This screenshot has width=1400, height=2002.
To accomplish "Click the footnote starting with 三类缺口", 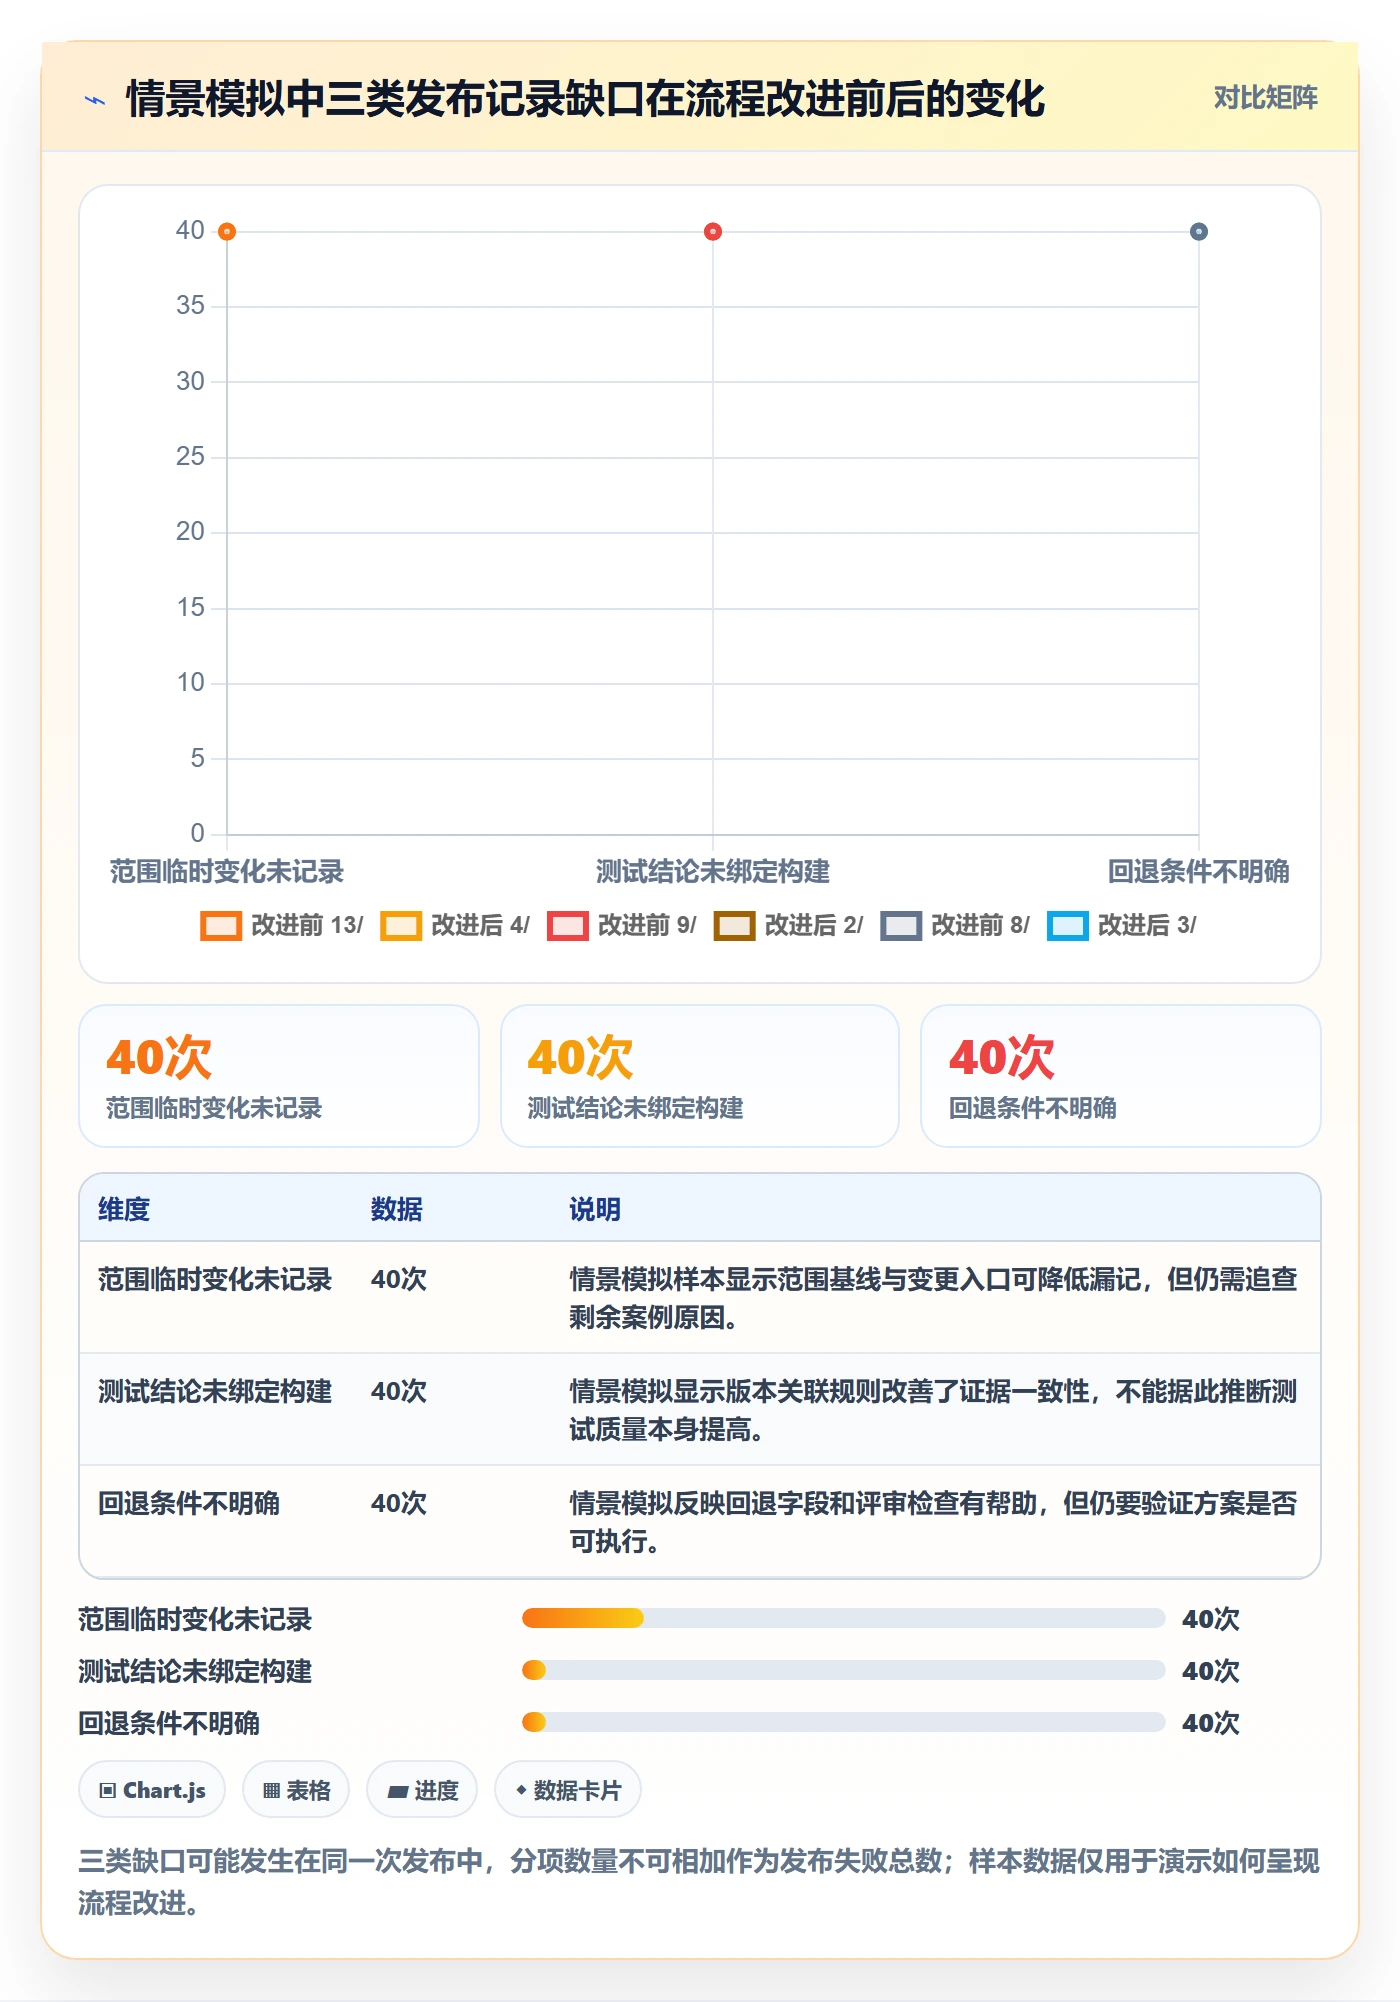I will (x=699, y=1882).
